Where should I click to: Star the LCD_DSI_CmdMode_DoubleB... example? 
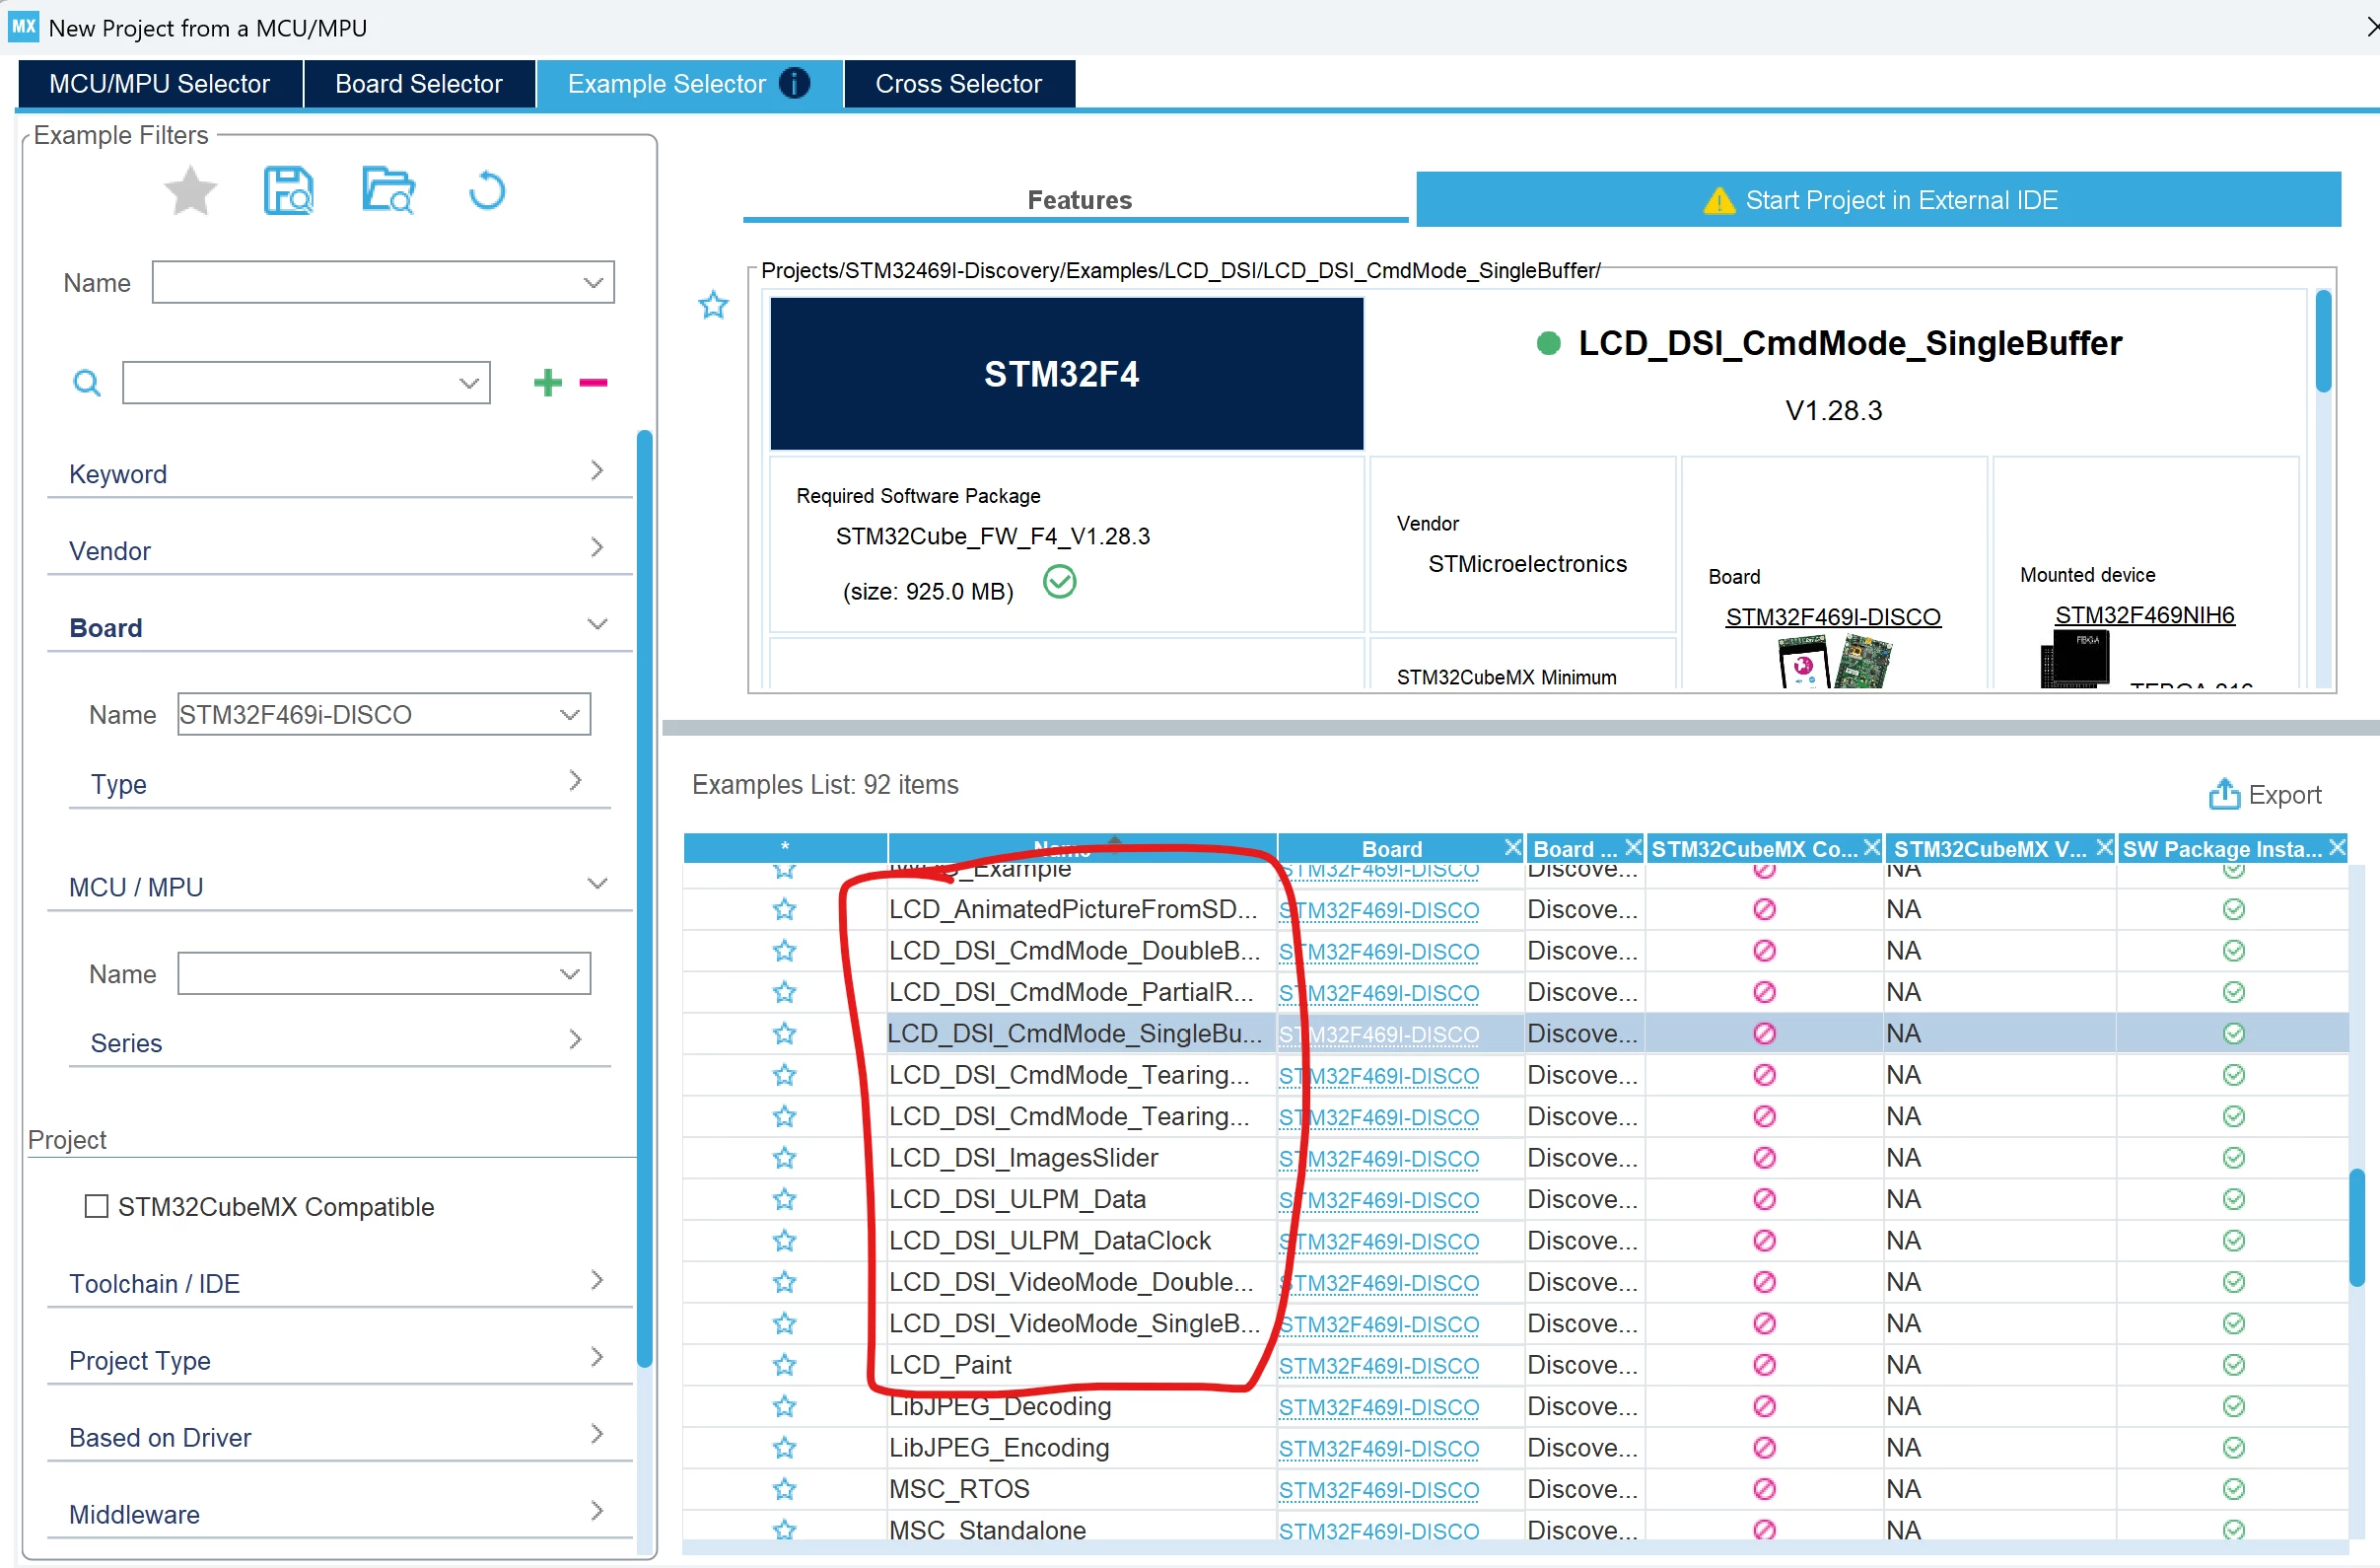click(x=784, y=951)
